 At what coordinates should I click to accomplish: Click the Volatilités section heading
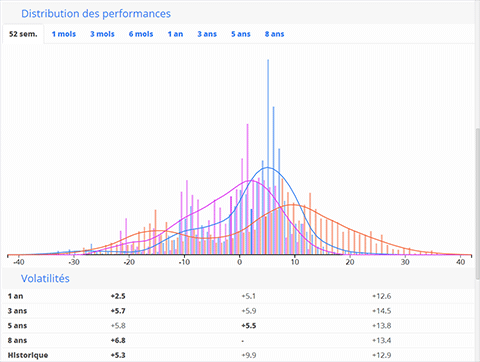coord(45,278)
